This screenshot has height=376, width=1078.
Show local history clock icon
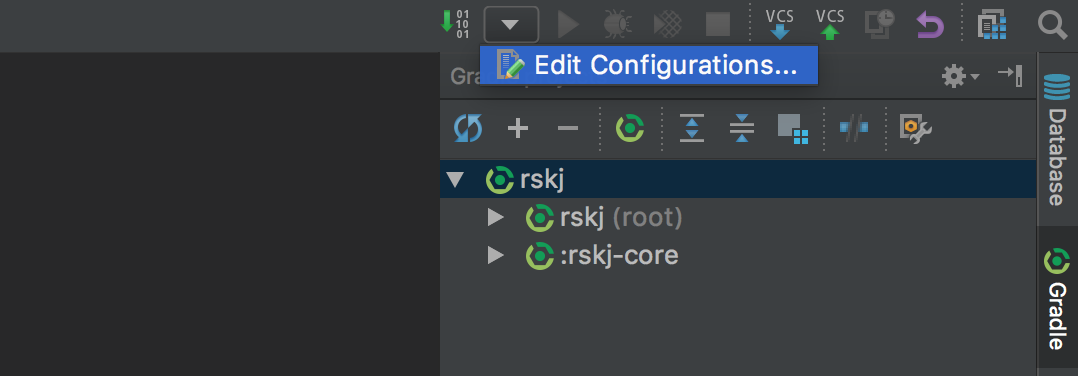click(x=879, y=25)
